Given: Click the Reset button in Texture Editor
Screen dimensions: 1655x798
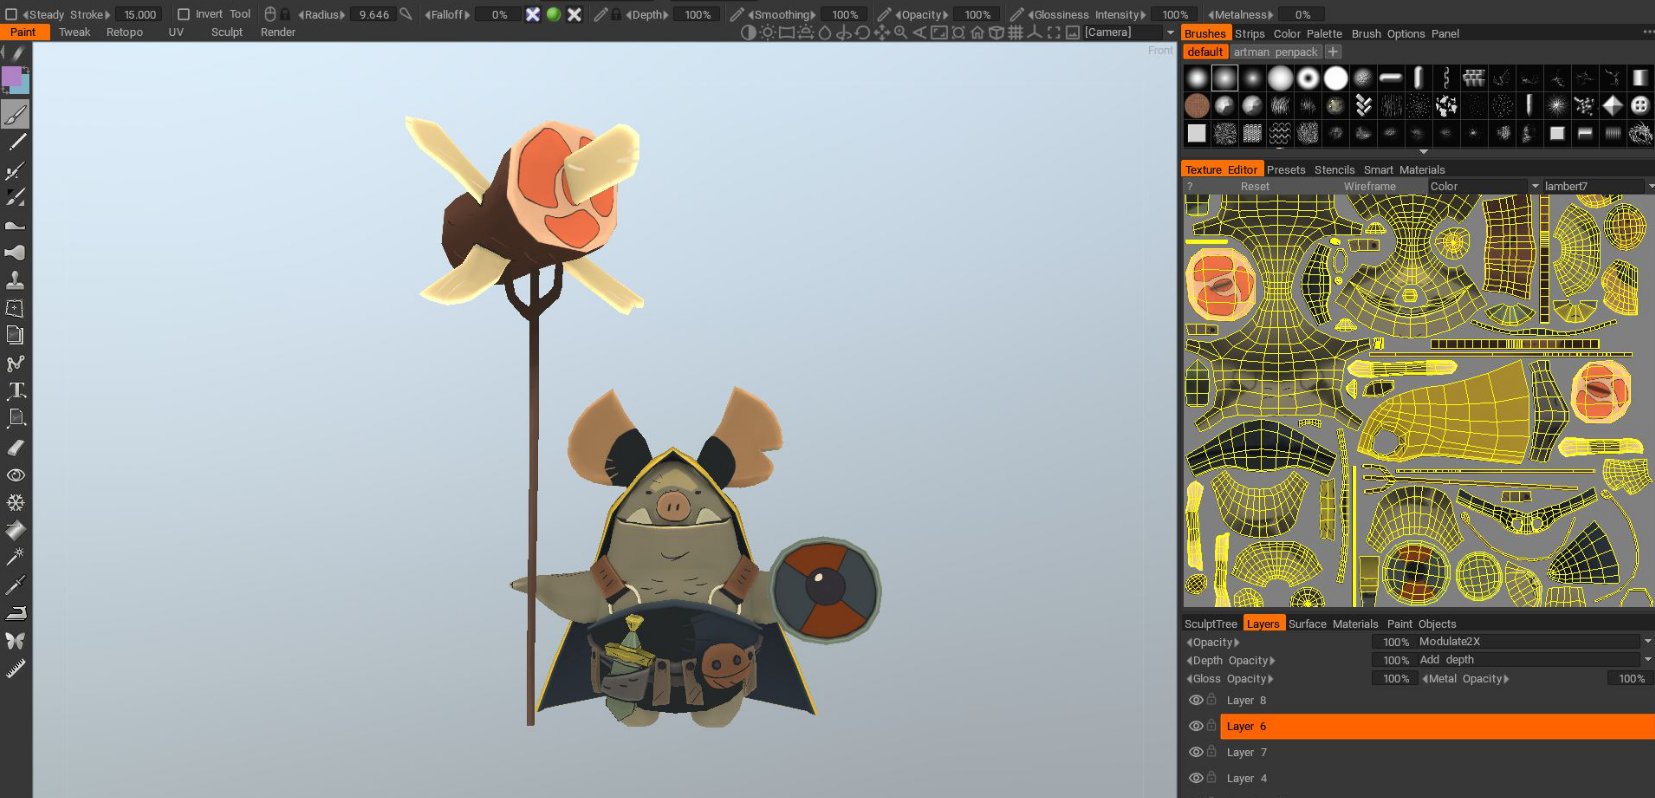Looking at the screenshot, I should 1255,186.
